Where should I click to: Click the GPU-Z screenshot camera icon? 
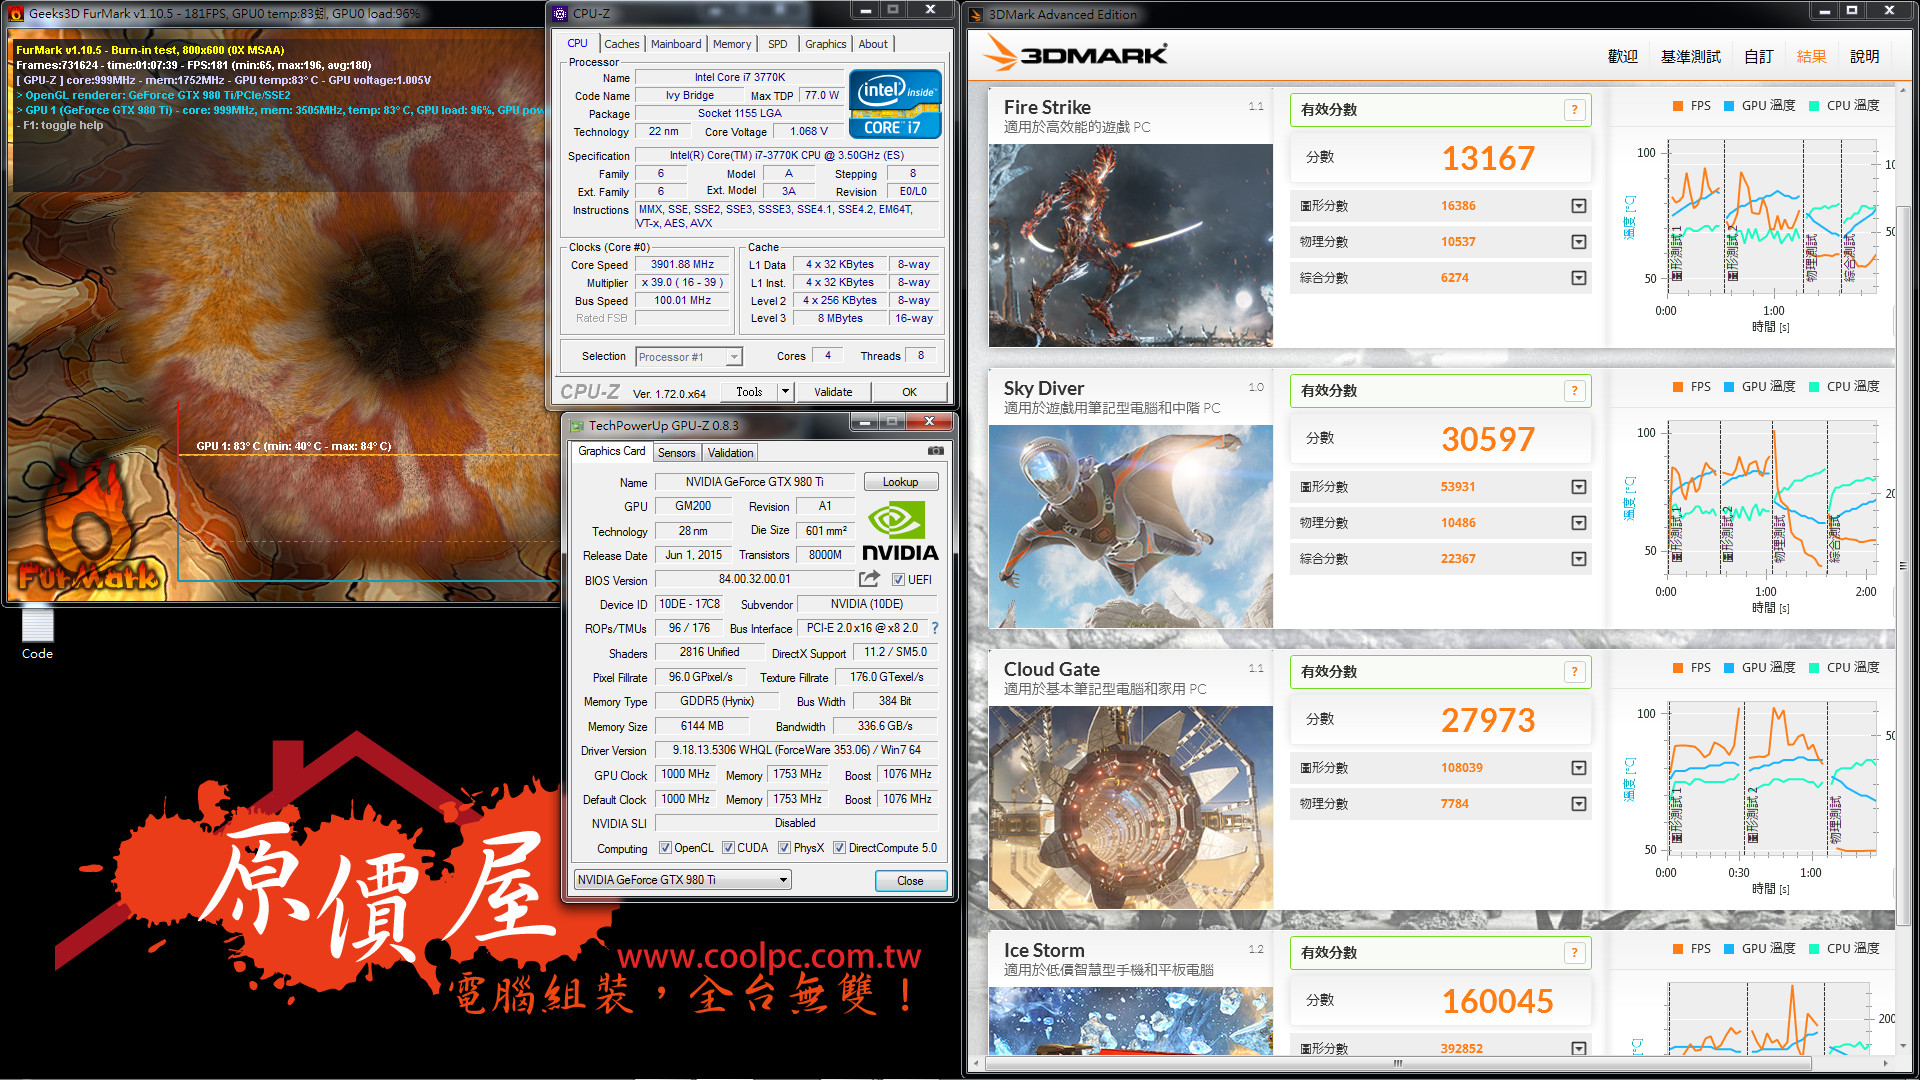tap(935, 451)
